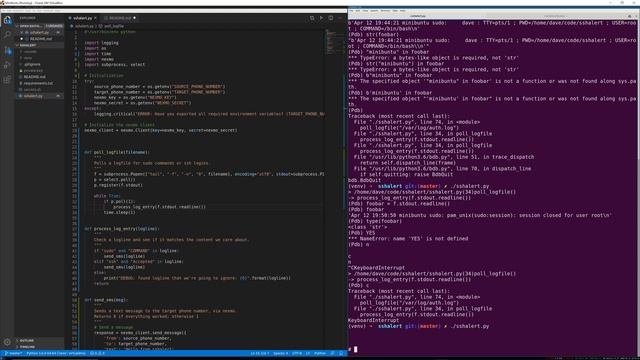Click the feedback icon in status bar
This screenshot has width=640, height=360.
pyautogui.click(x=333, y=353)
